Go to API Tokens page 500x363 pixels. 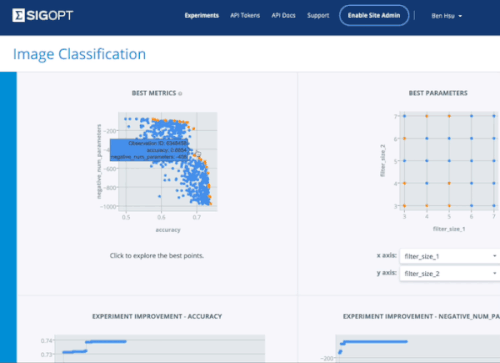point(245,15)
